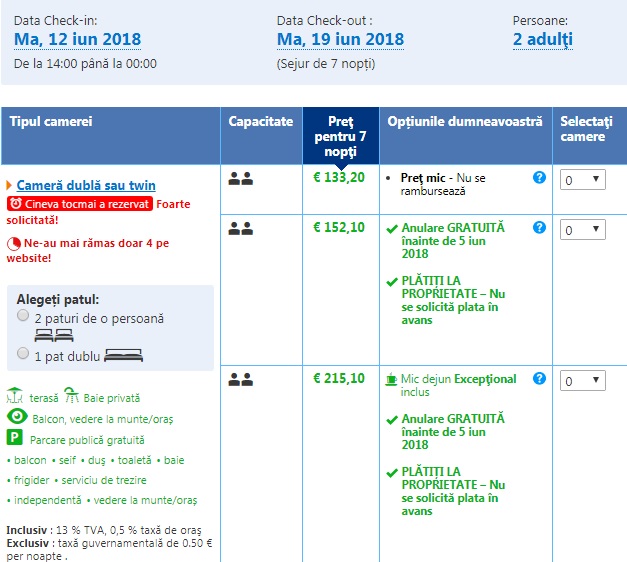Image resolution: width=627 pixels, height=562 pixels.
Task: Click the Tipul camerei column header
Action: point(51,121)
